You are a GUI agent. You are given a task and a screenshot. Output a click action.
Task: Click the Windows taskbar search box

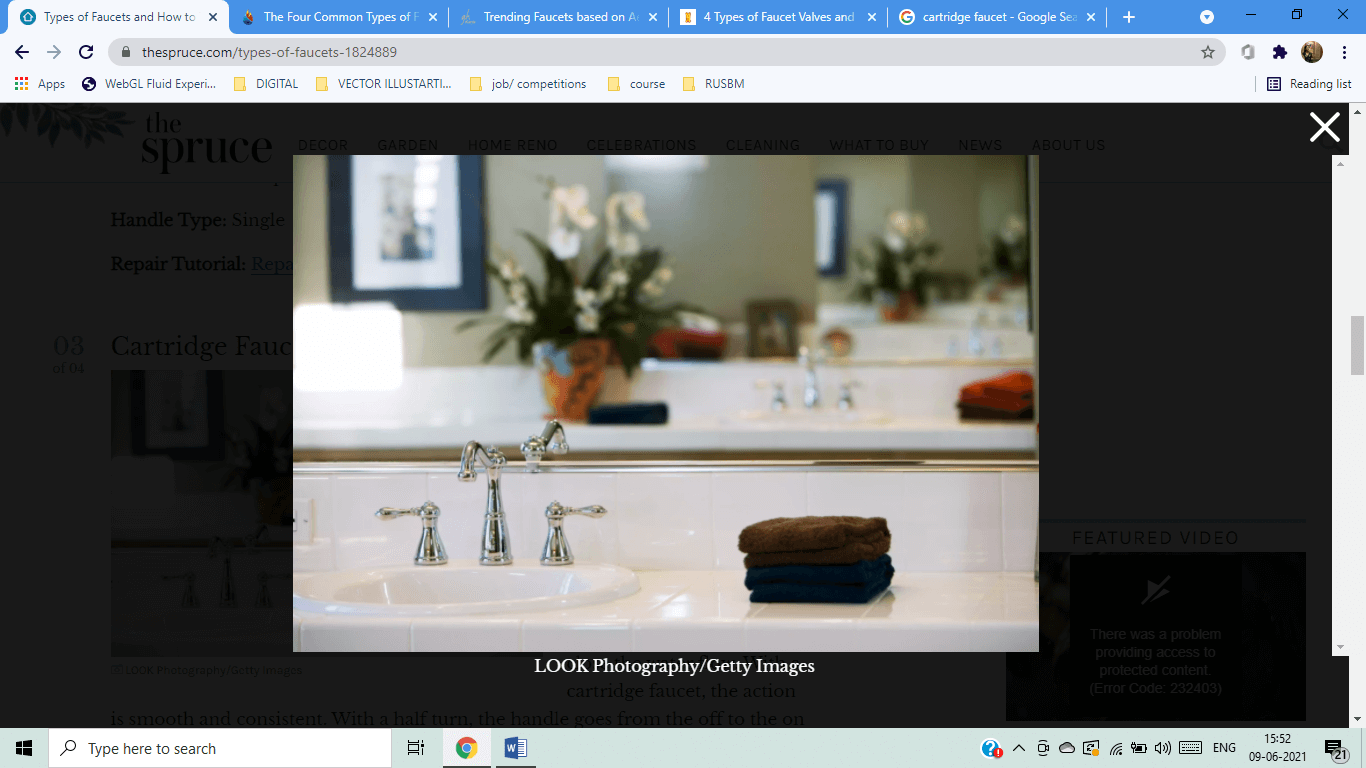(220, 748)
